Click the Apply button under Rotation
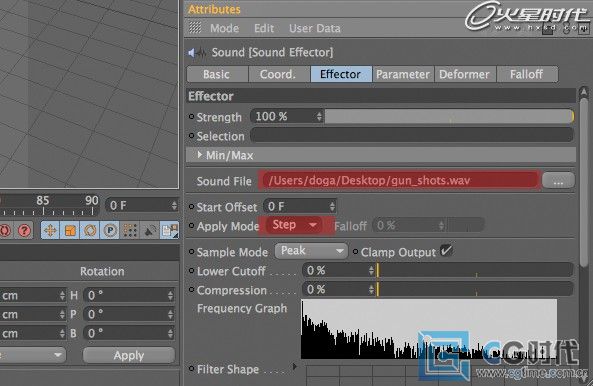 pyautogui.click(x=129, y=355)
